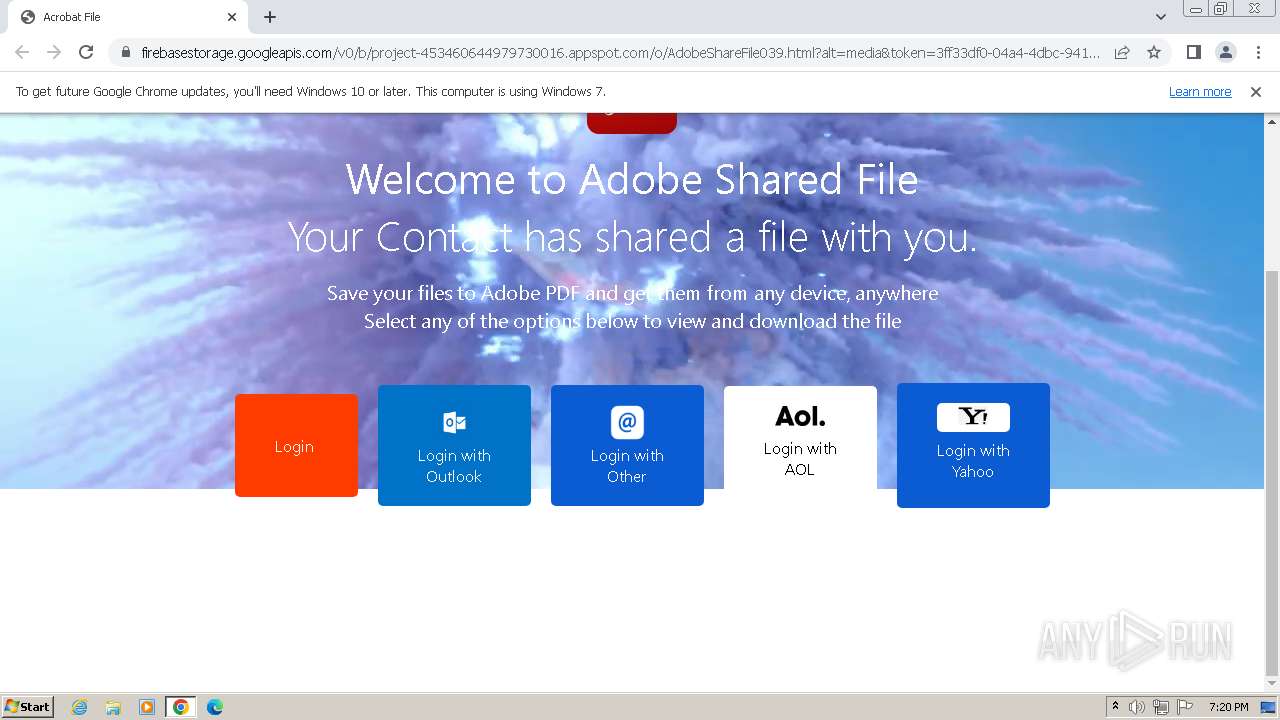Dismiss the Chrome update notification bar
The height and width of the screenshot is (720, 1280).
[x=1256, y=91]
